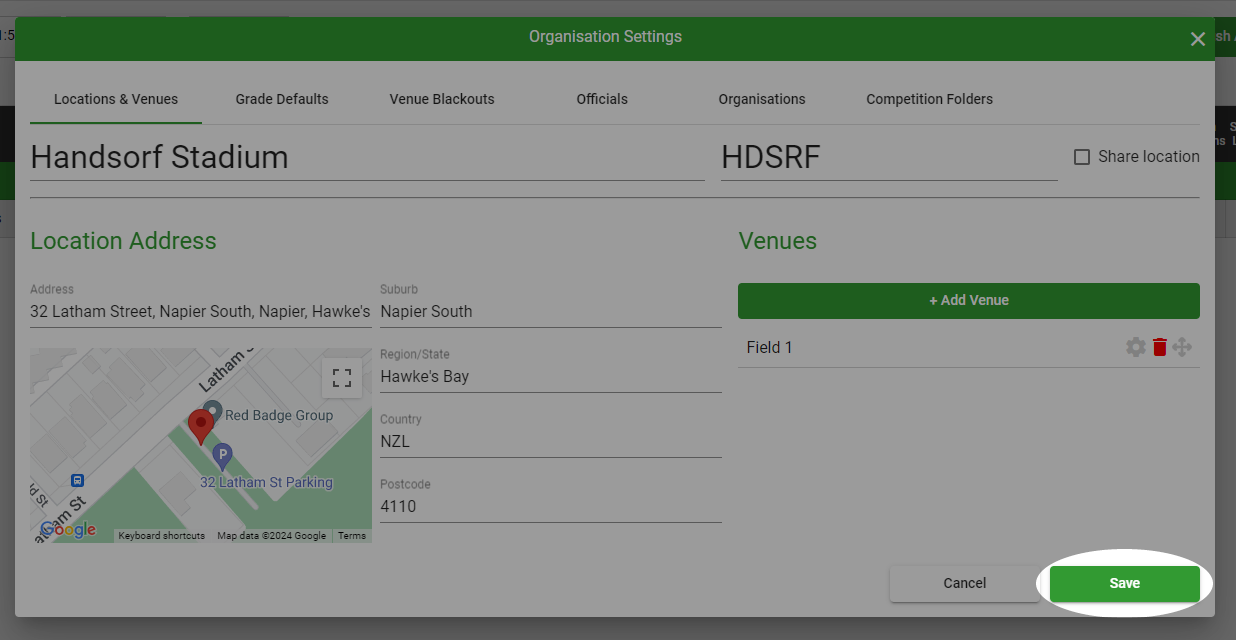This screenshot has height=640, width=1236.
Task: Open the Organisations tab
Action: [762, 99]
